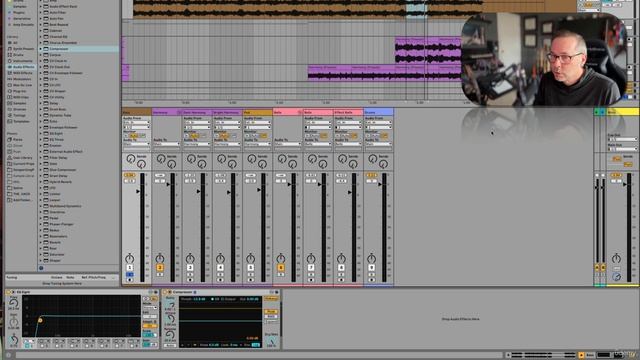
Task: Click master track volume fader handle
Action: point(624,184)
